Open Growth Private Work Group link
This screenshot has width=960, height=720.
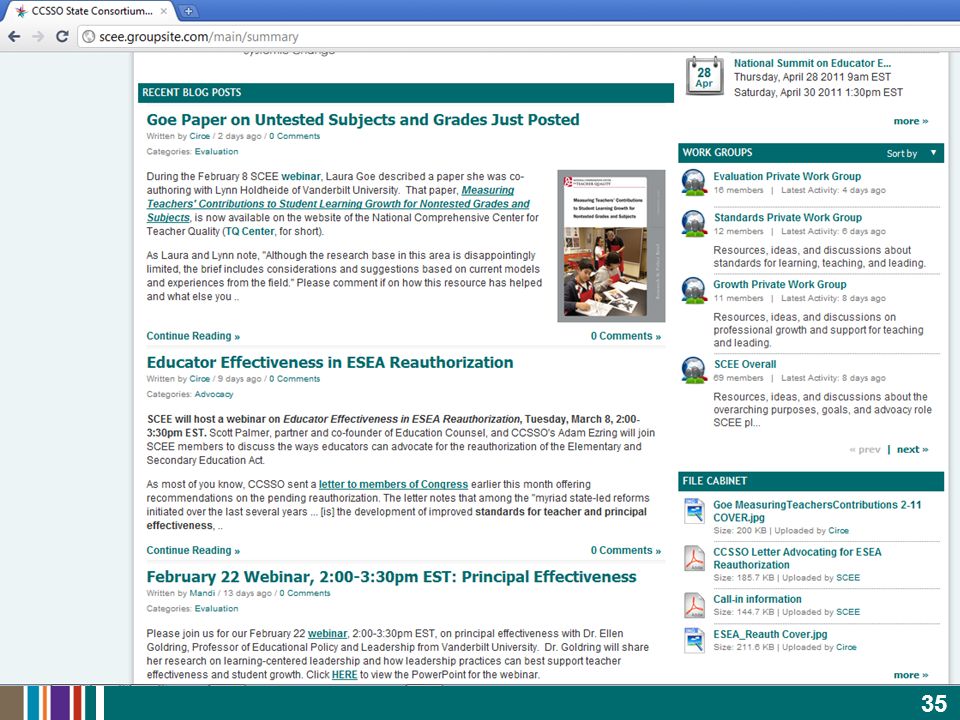pyautogui.click(x=779, y=284)
